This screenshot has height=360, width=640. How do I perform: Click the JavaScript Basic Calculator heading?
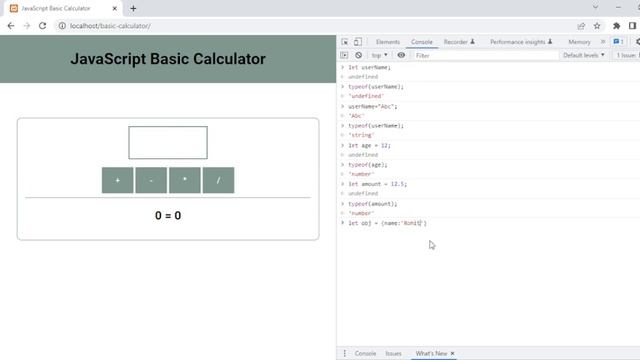(x=168, y=59)
